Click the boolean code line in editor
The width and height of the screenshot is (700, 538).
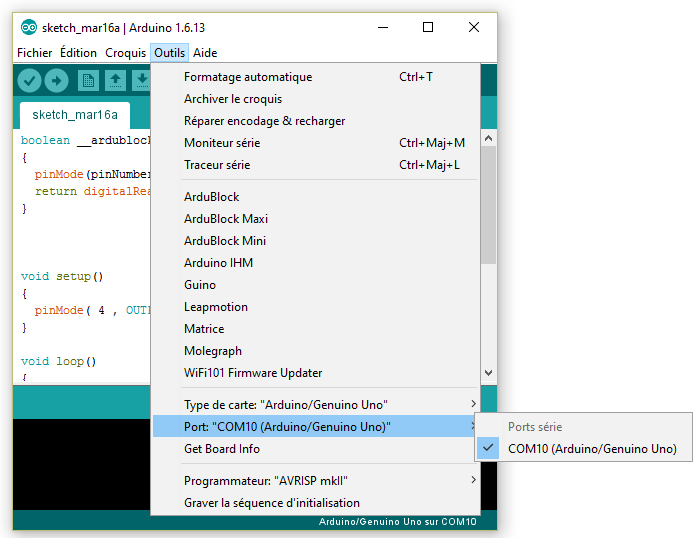click(85, 140)
